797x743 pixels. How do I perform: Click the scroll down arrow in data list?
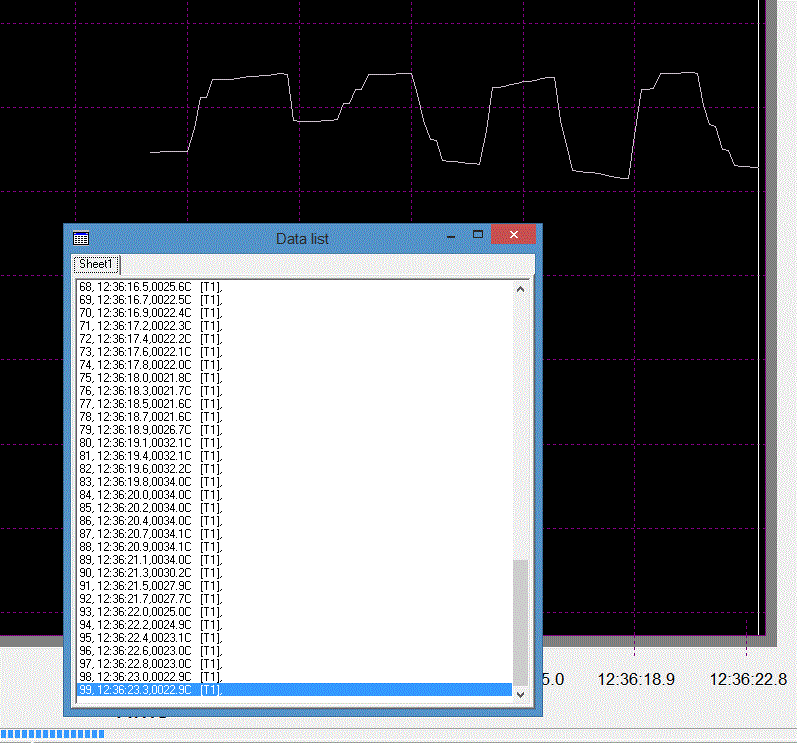tap(520, 694)
